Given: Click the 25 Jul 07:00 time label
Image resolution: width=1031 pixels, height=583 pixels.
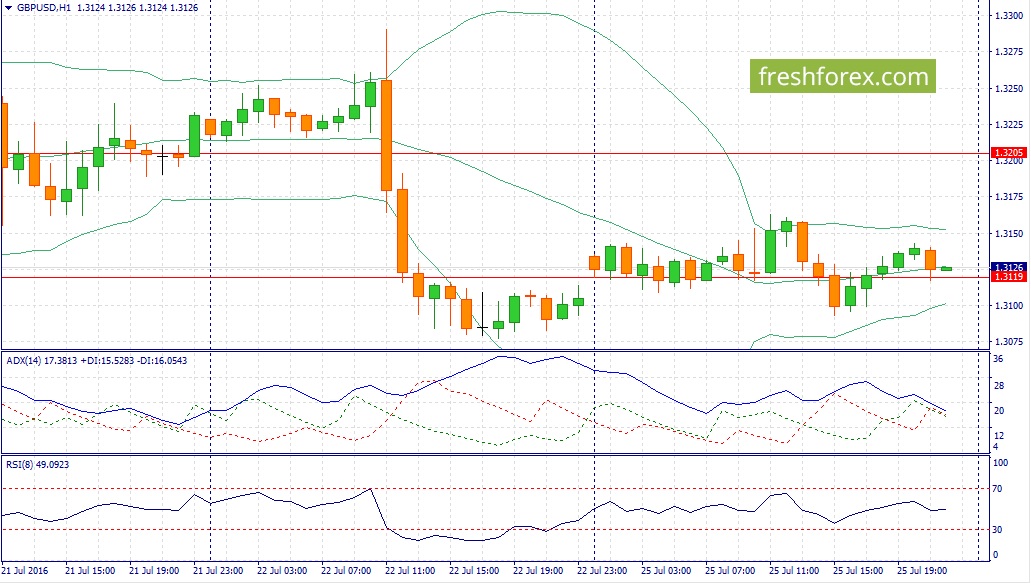Looking at the screenshot, I should [730, 571].
